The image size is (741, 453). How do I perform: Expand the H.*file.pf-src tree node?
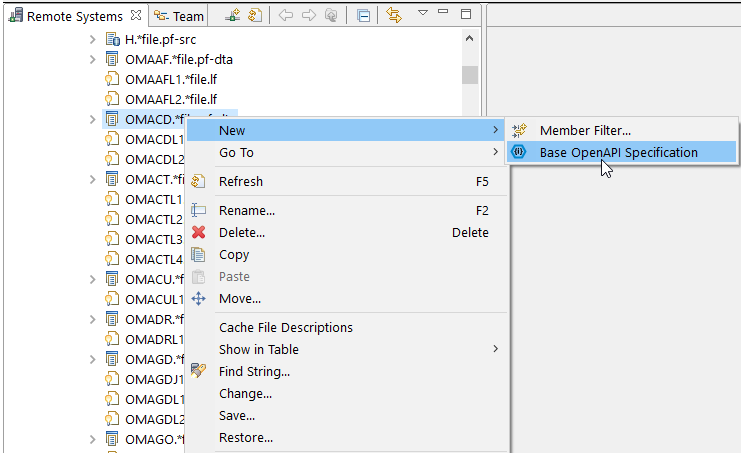click(x=92, y=39)
